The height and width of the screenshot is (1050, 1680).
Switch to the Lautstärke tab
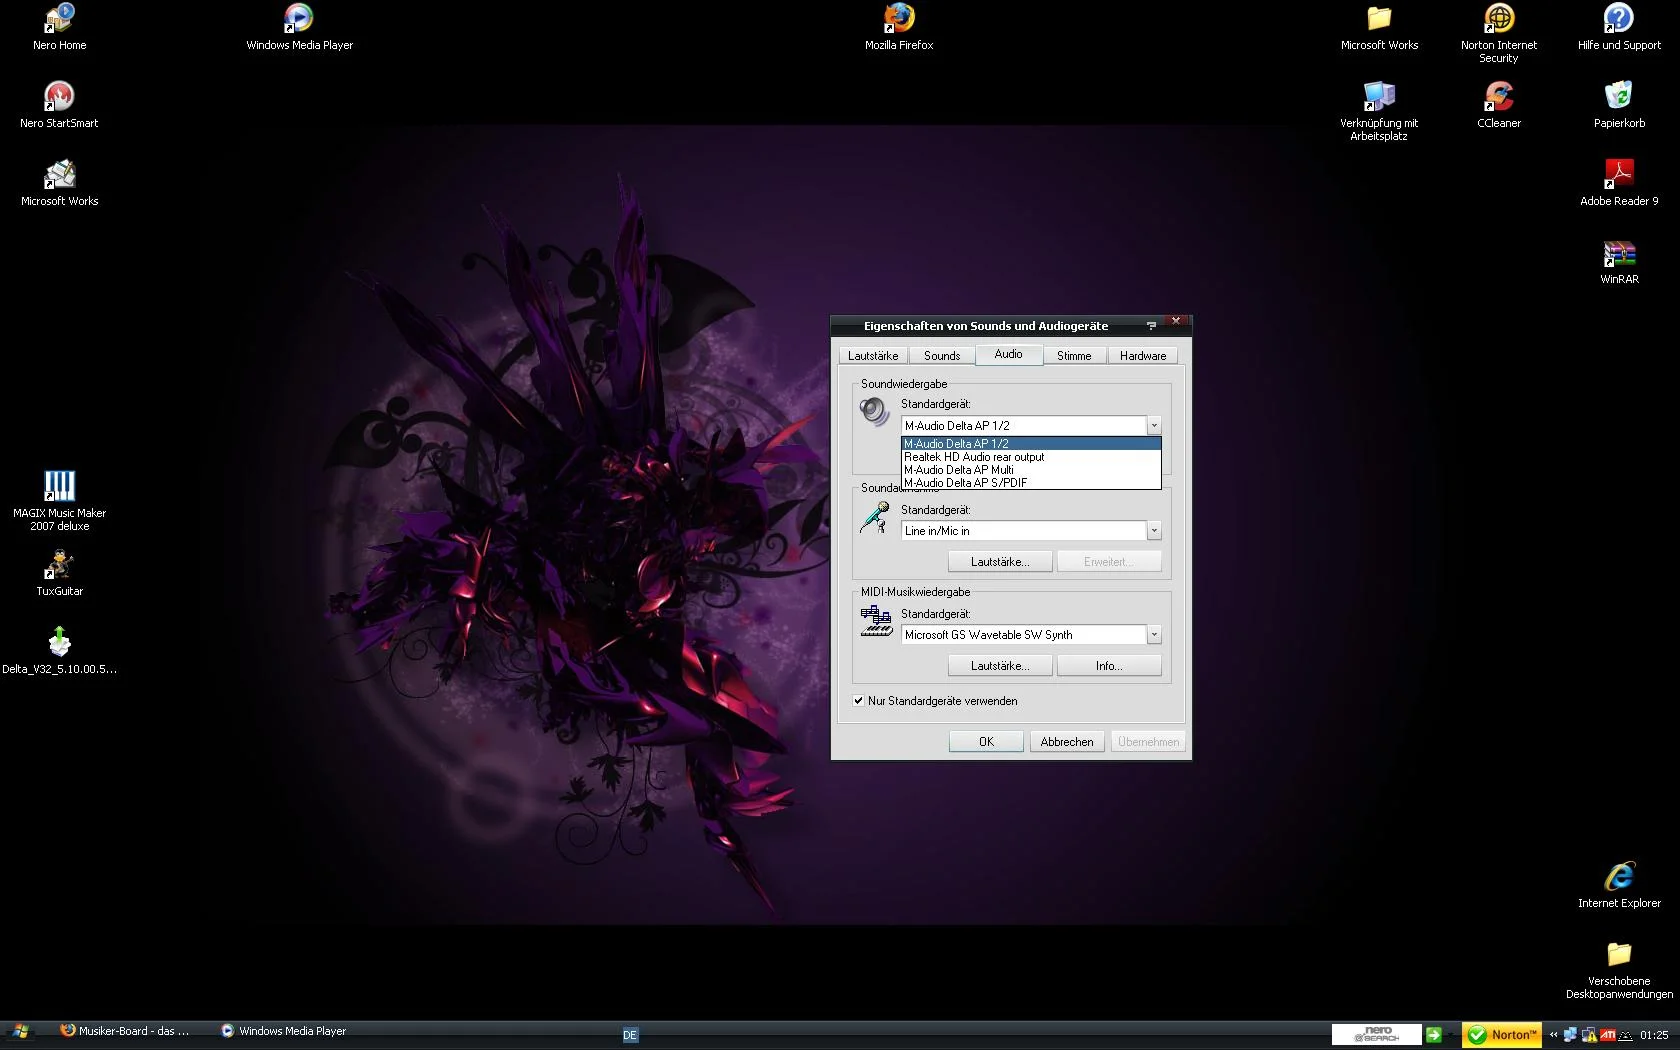[872, 356]
